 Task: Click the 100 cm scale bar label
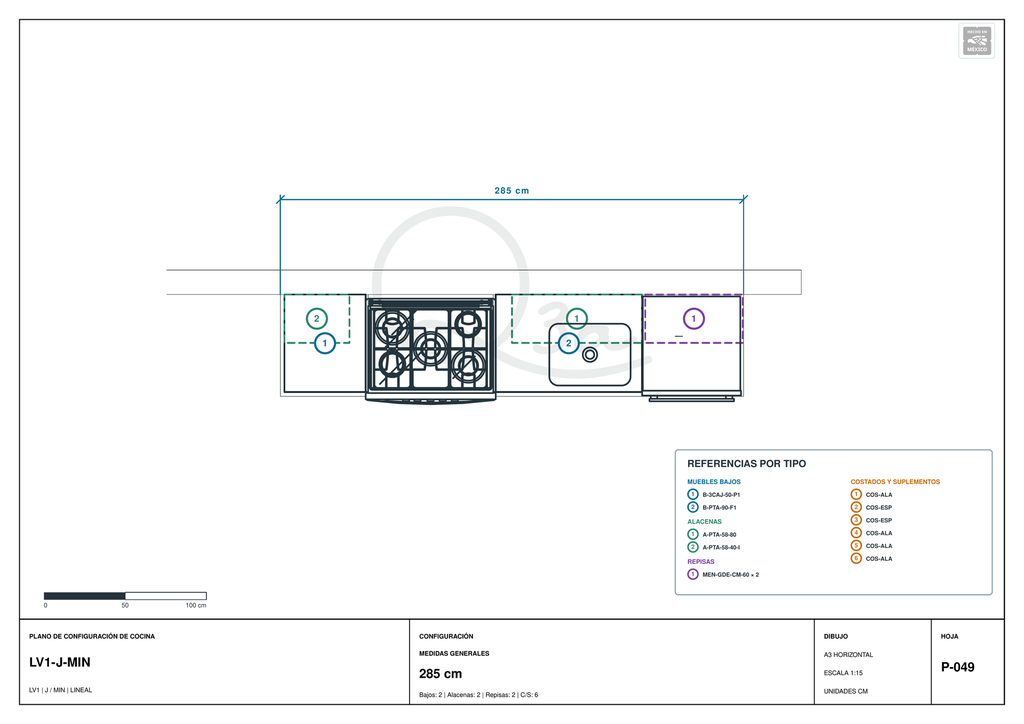pyautogui.click(x=195, y=605)
